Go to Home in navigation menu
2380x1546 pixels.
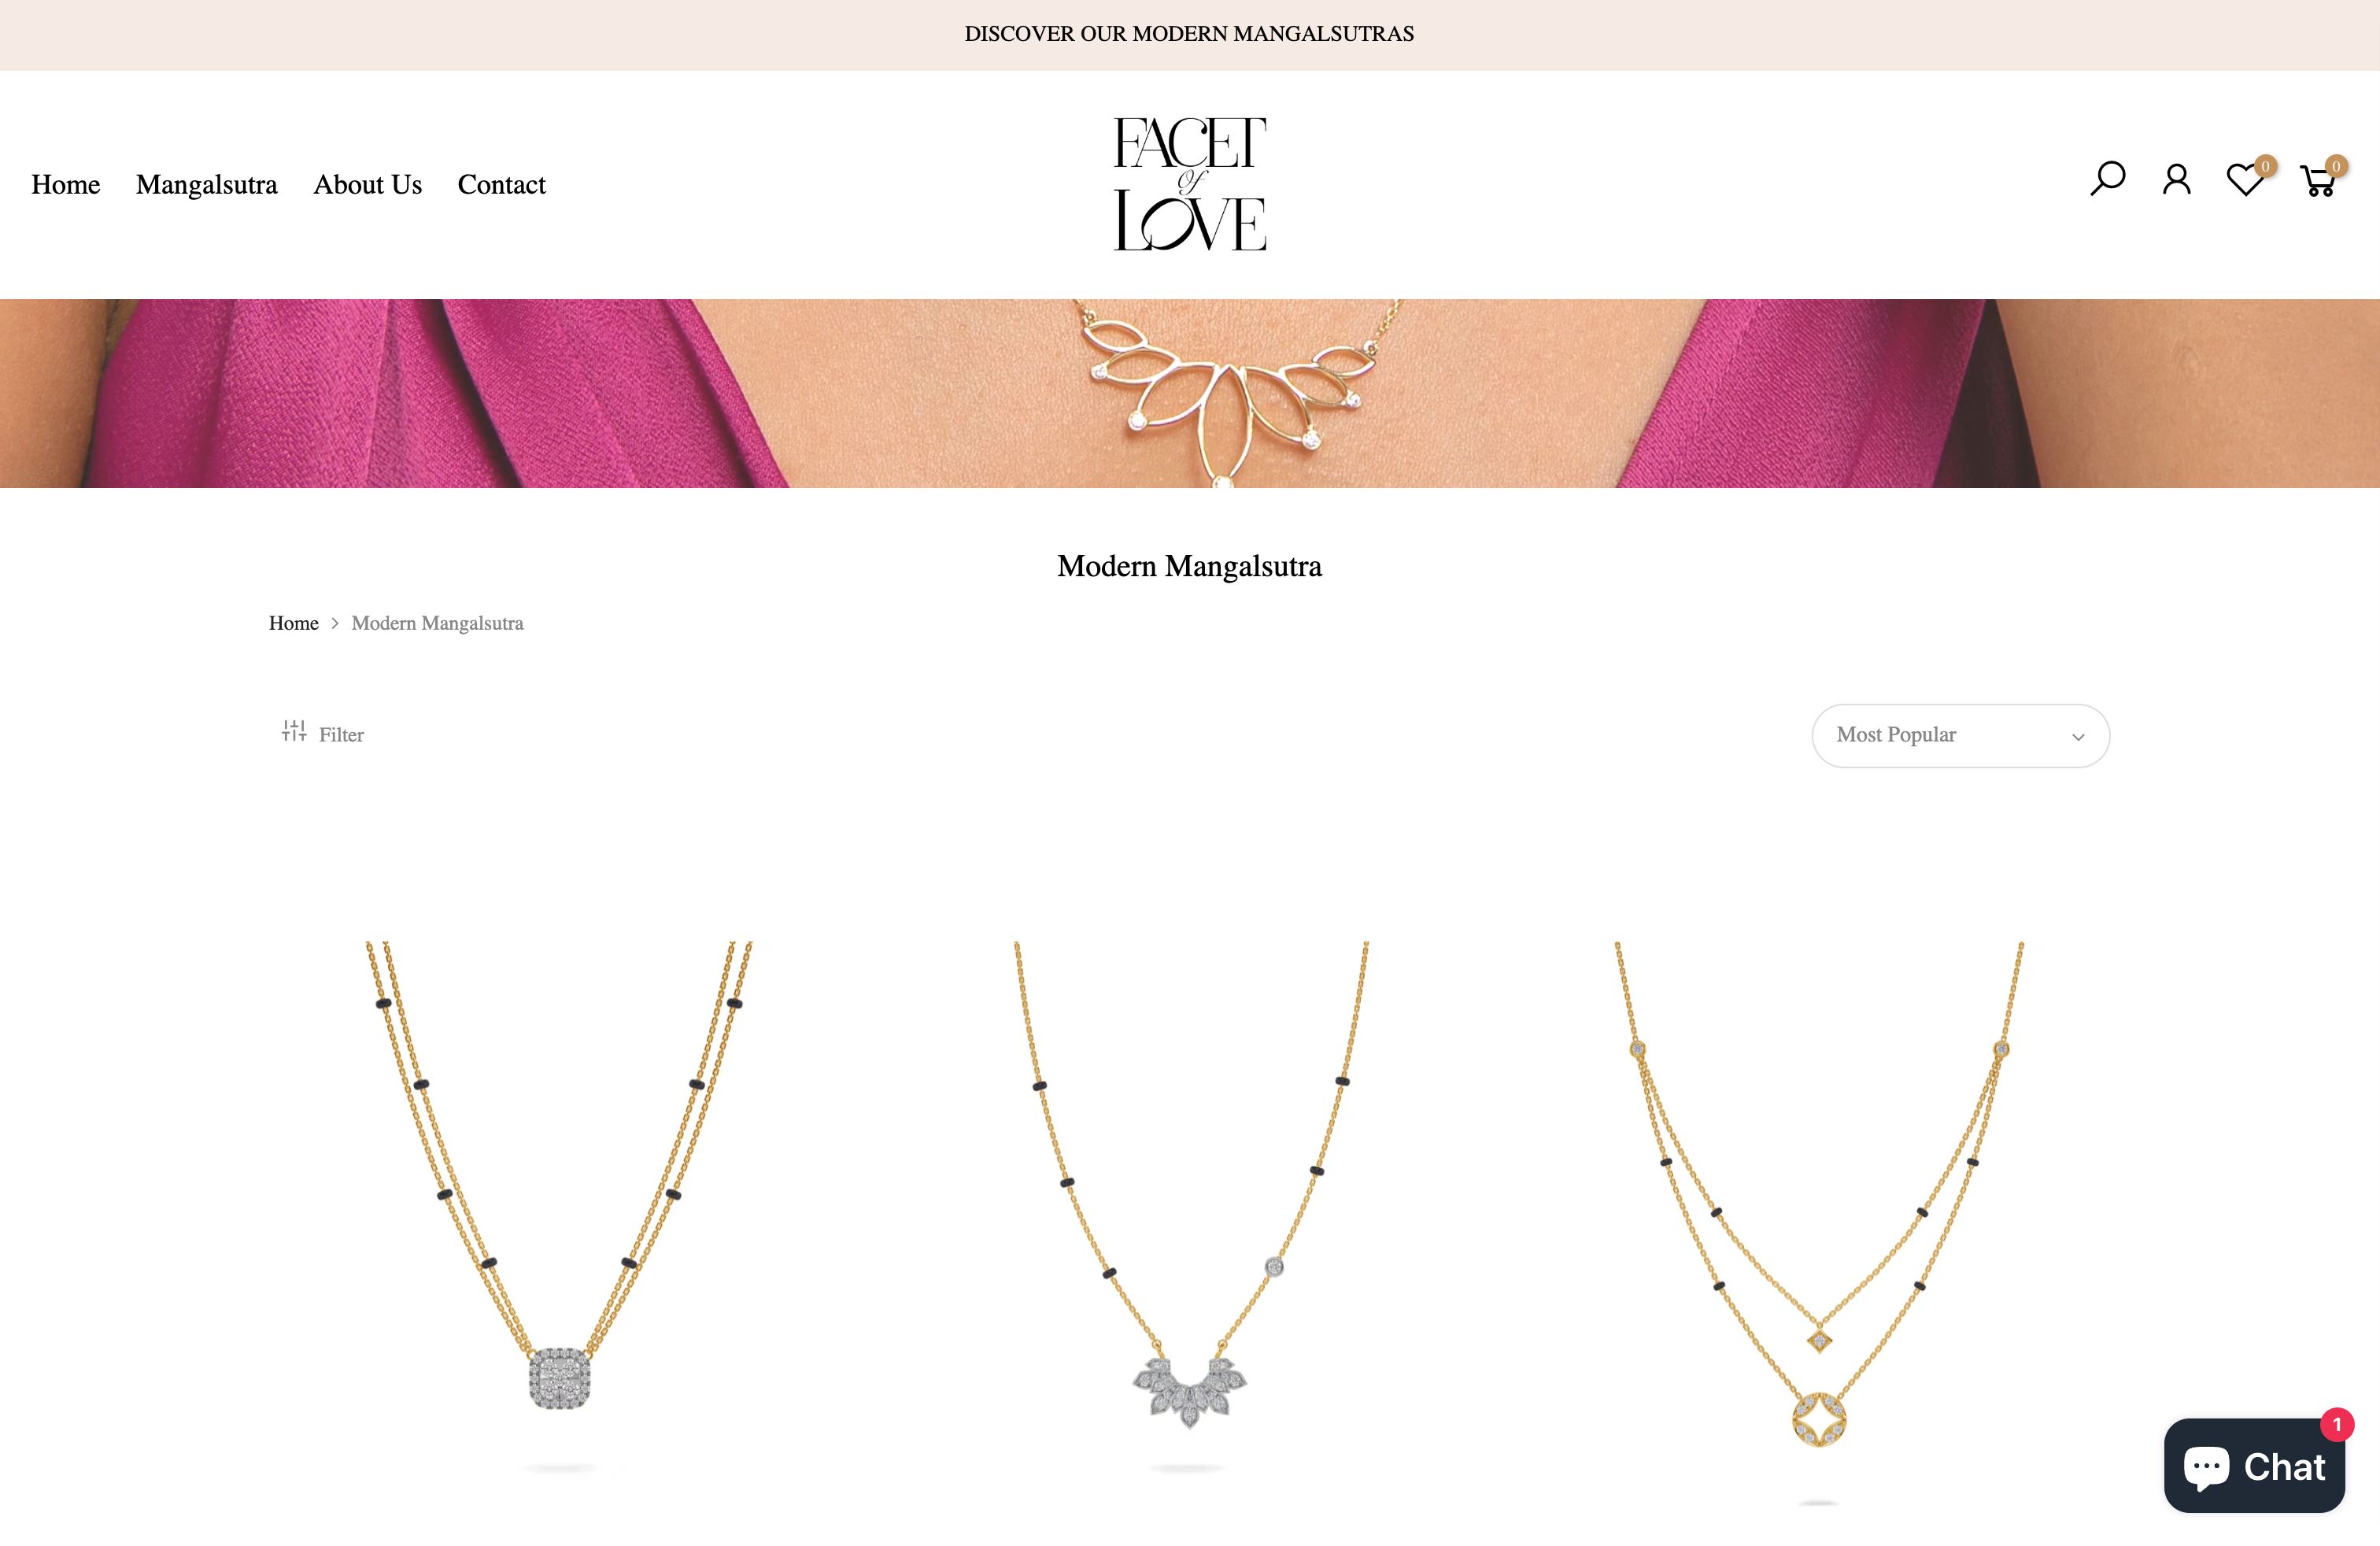(x=66, y=185)
